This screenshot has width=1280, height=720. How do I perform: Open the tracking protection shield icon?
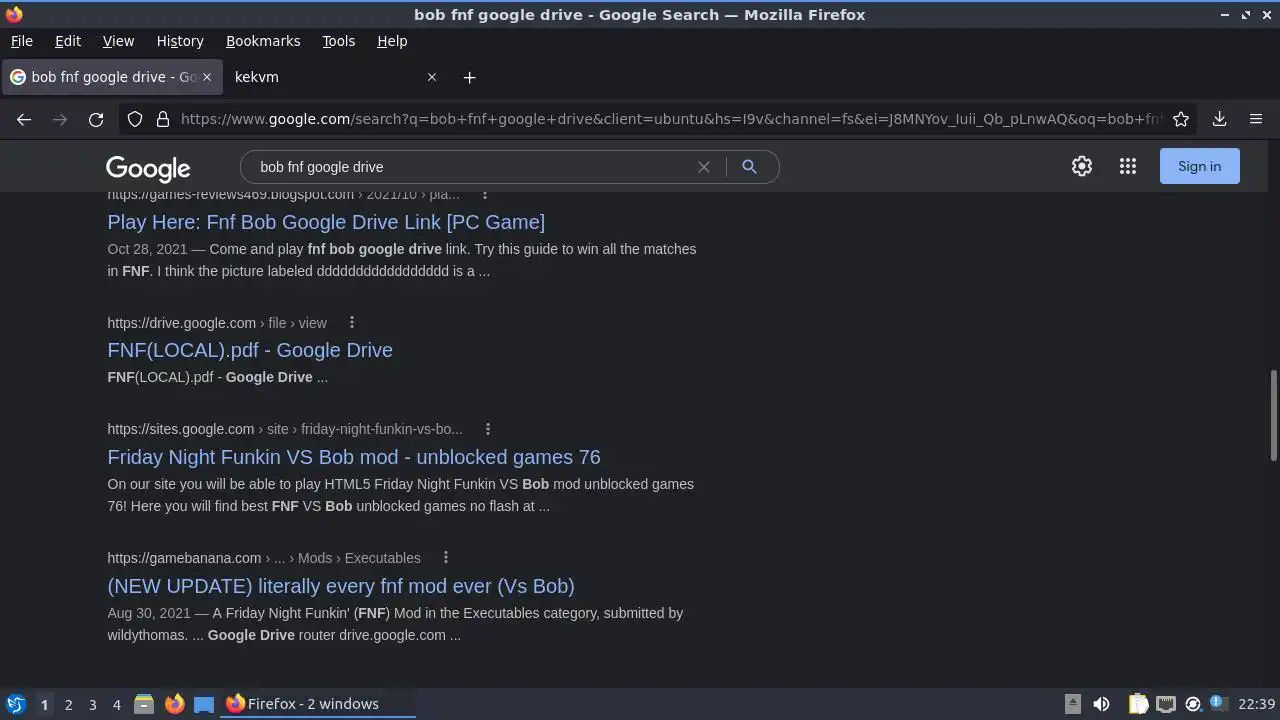click(x=135, y=119)
